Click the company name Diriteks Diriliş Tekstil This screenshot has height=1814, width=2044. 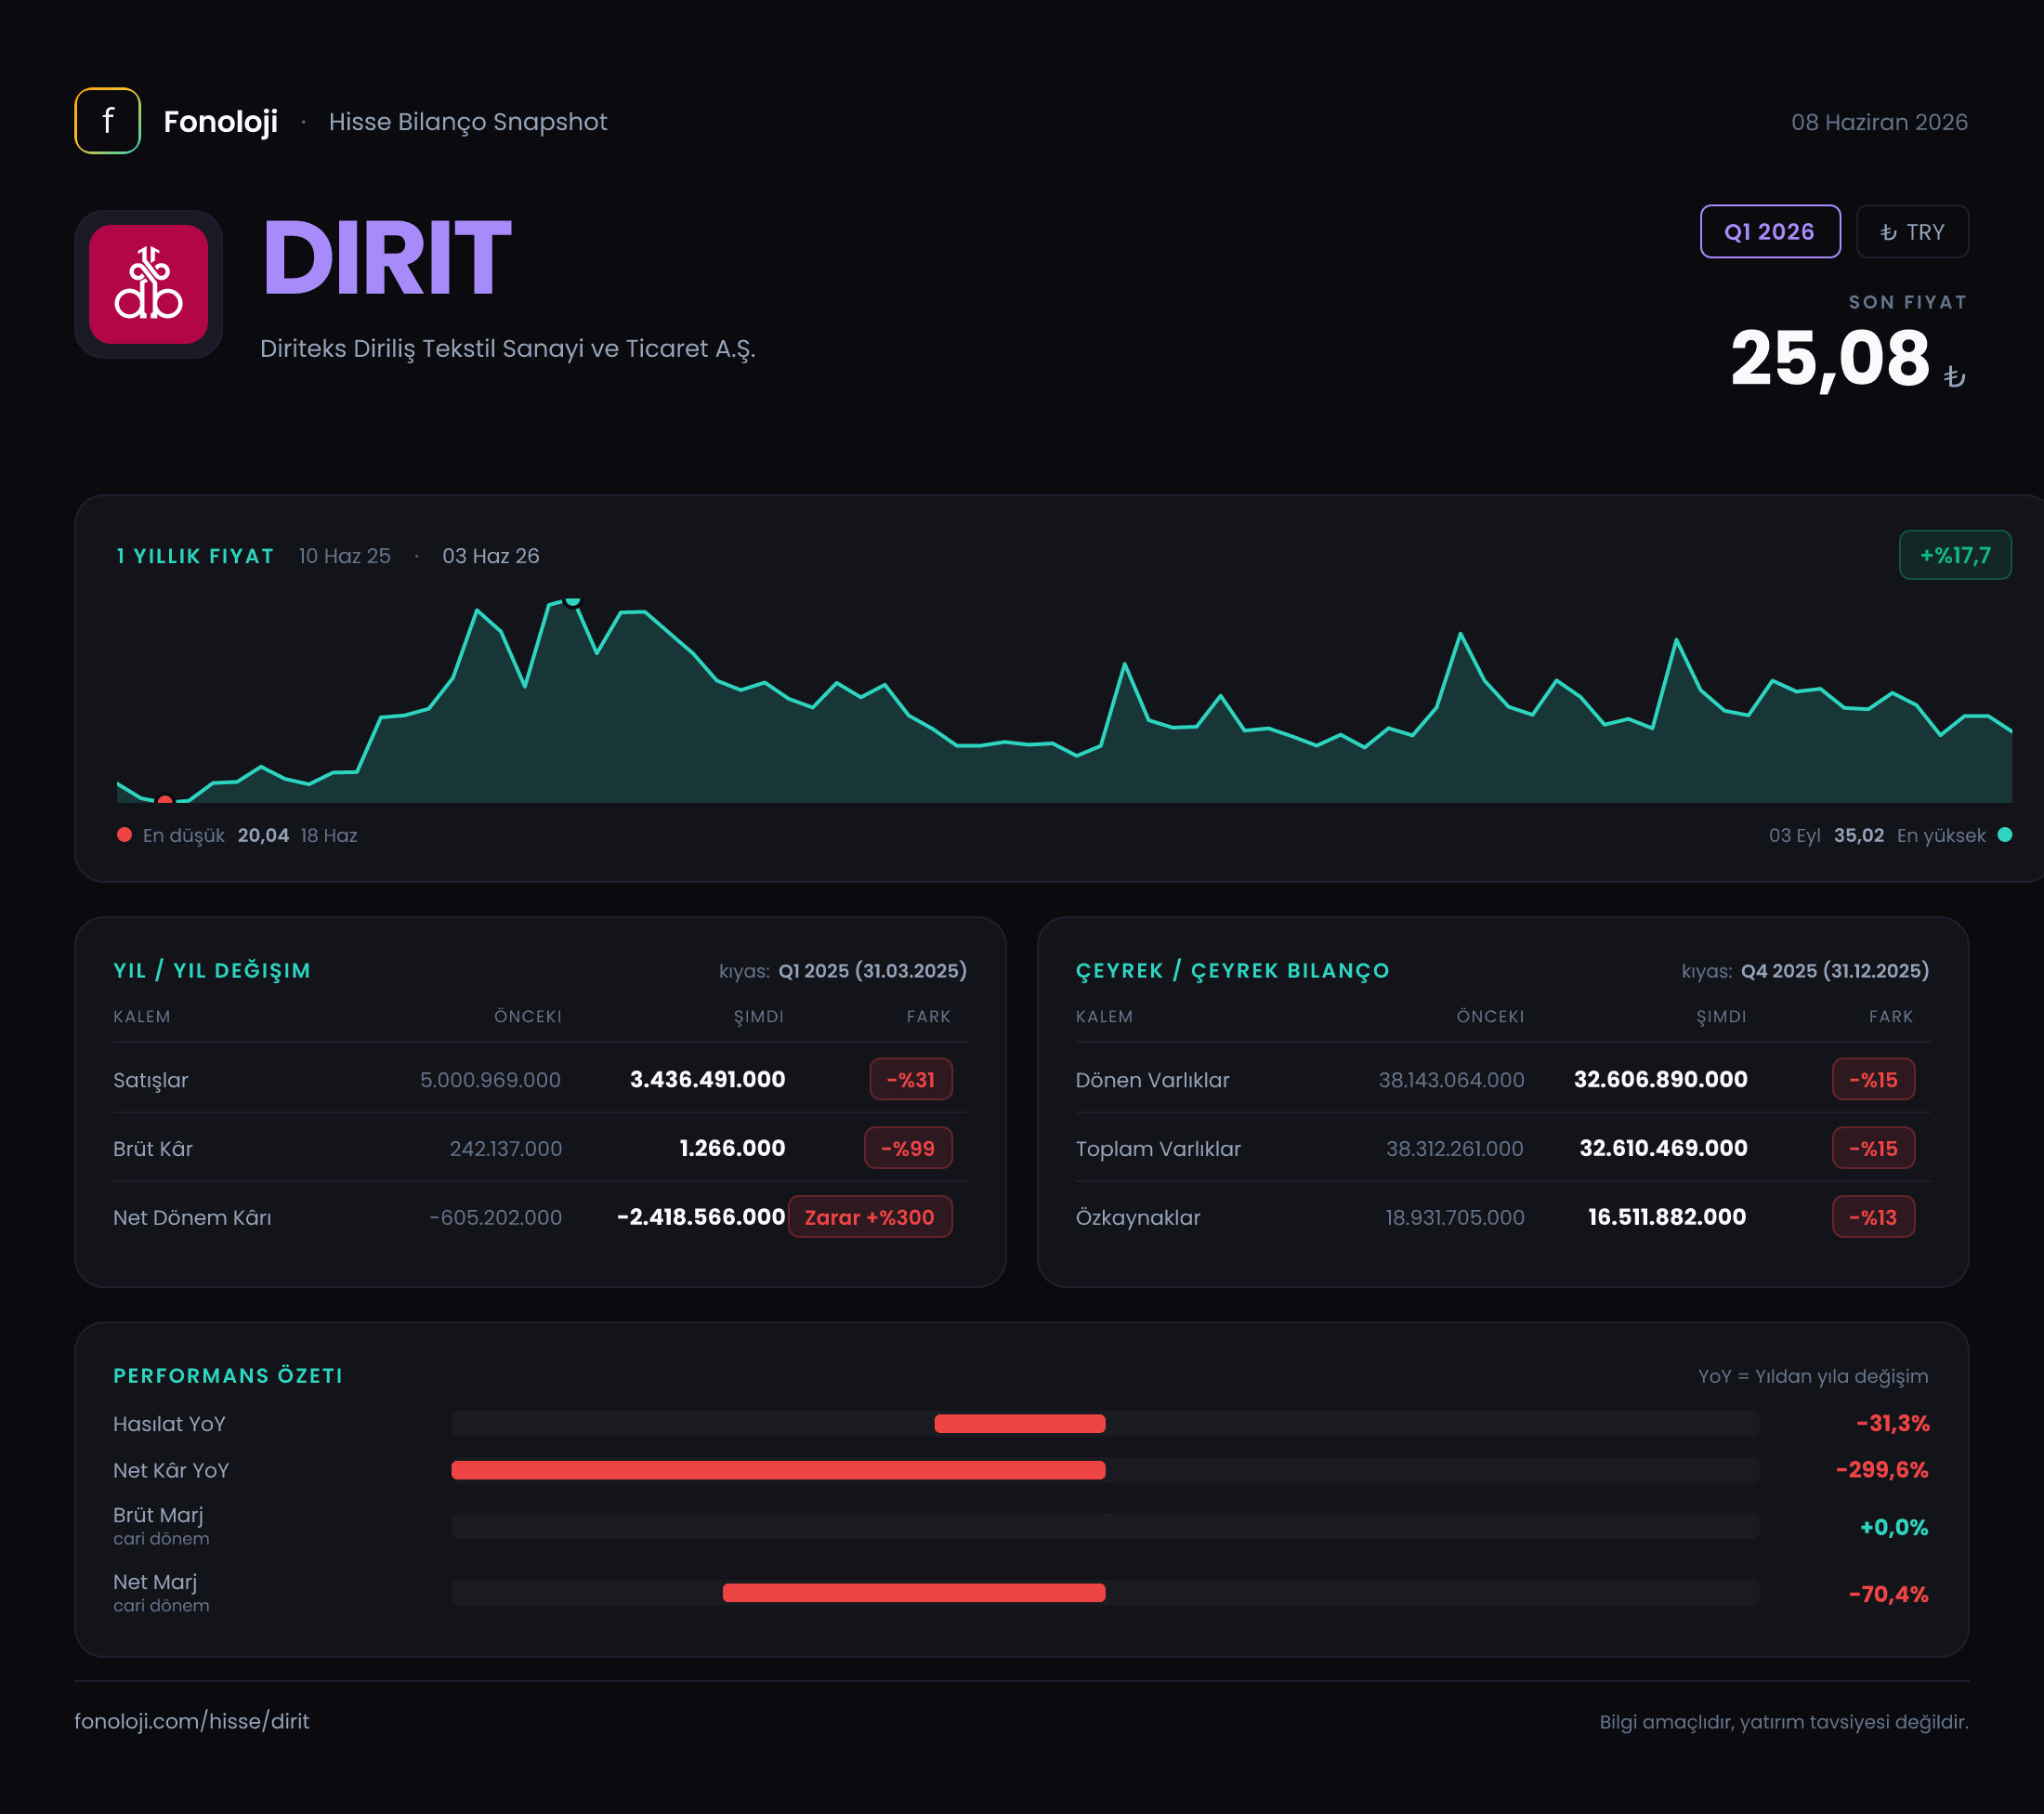pos(507,348)
